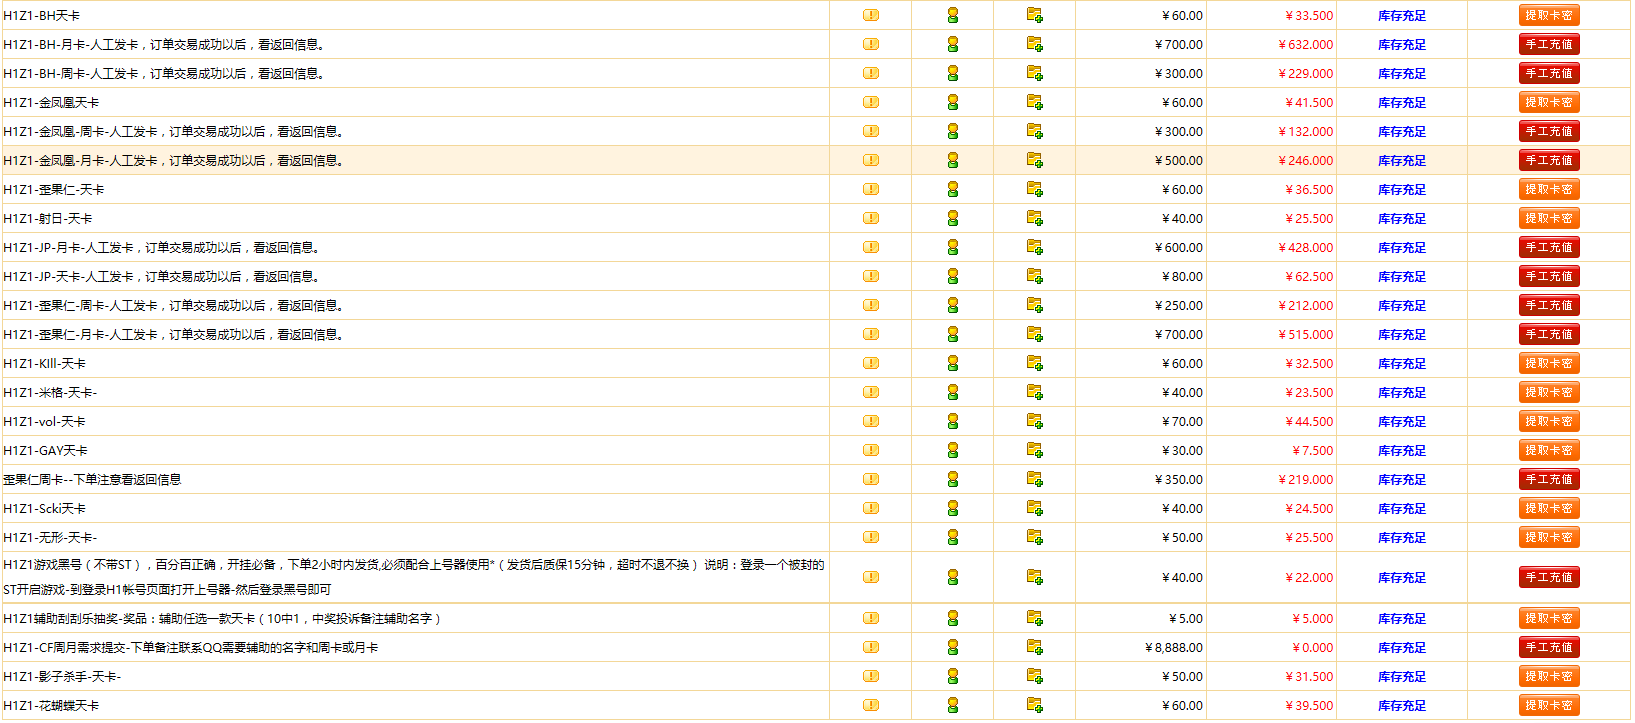Click the green user icon for H1Z1-米格-天卡
Screen dimensions: 1635x723
pyautogui.click(x=953, y=392)
